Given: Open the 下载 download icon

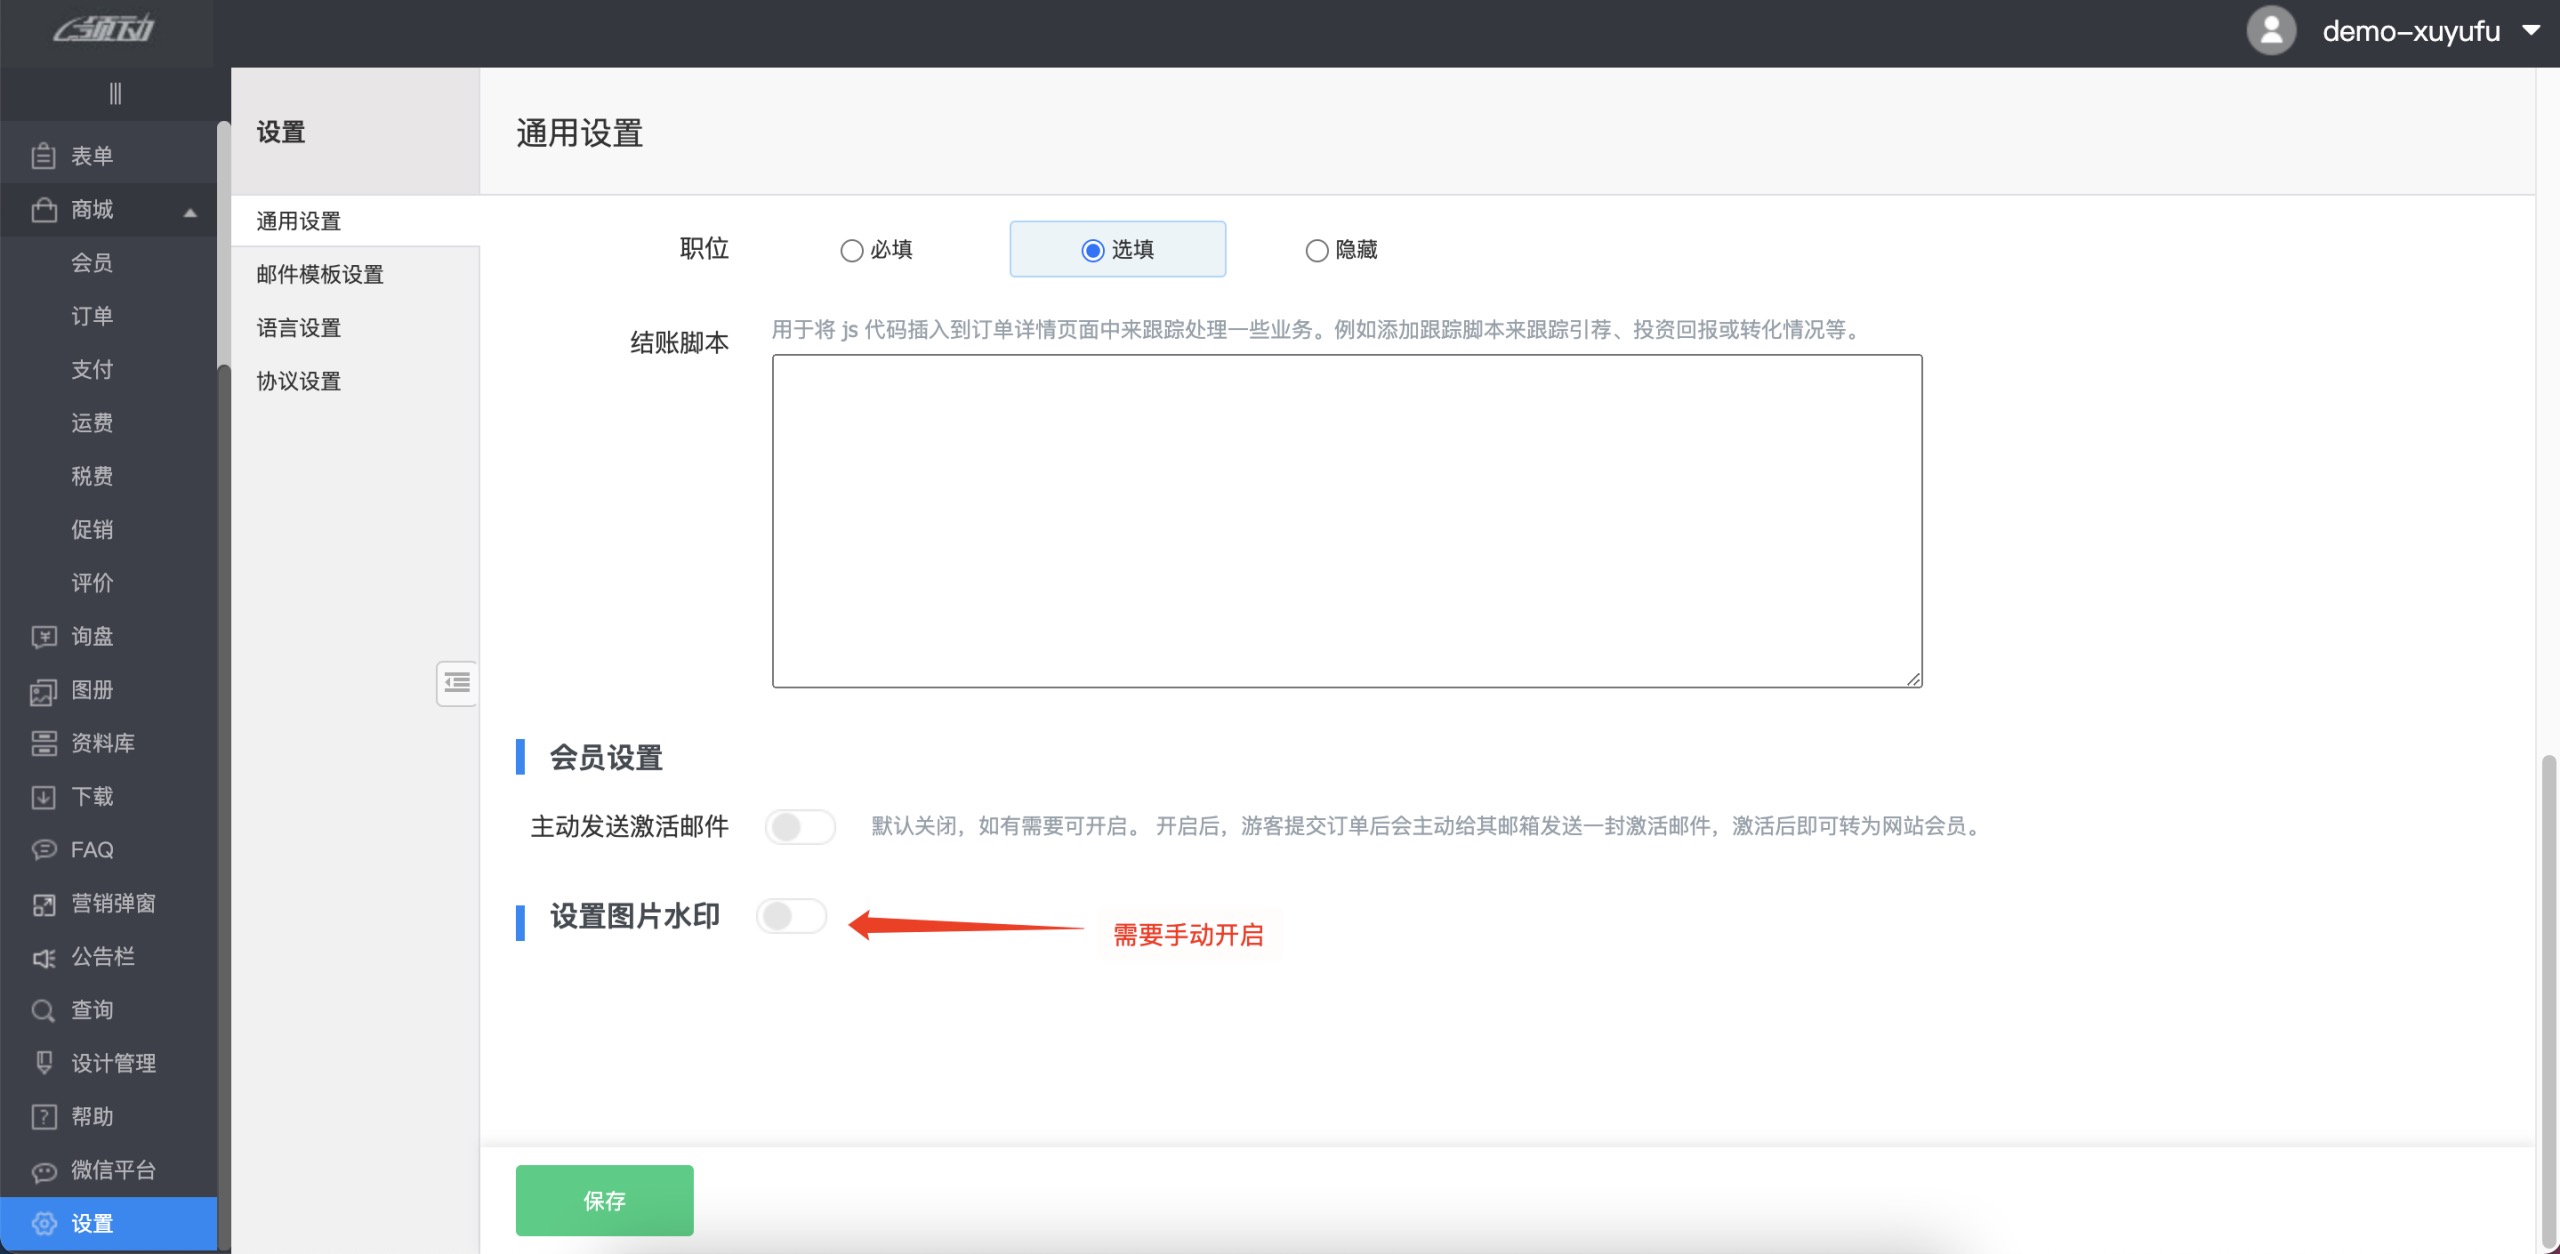Looking at the screenshot, I should point(43,797).
